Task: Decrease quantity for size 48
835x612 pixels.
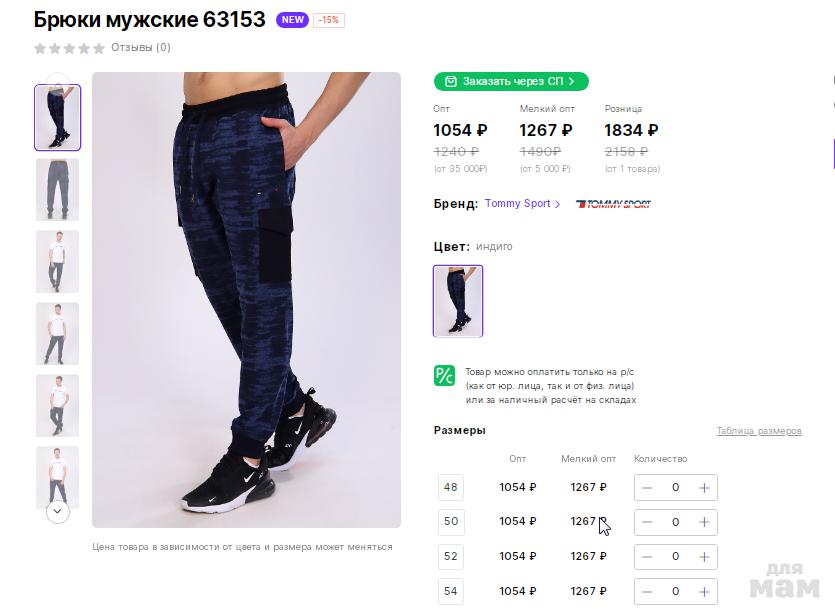Action: tap(647, 488)
